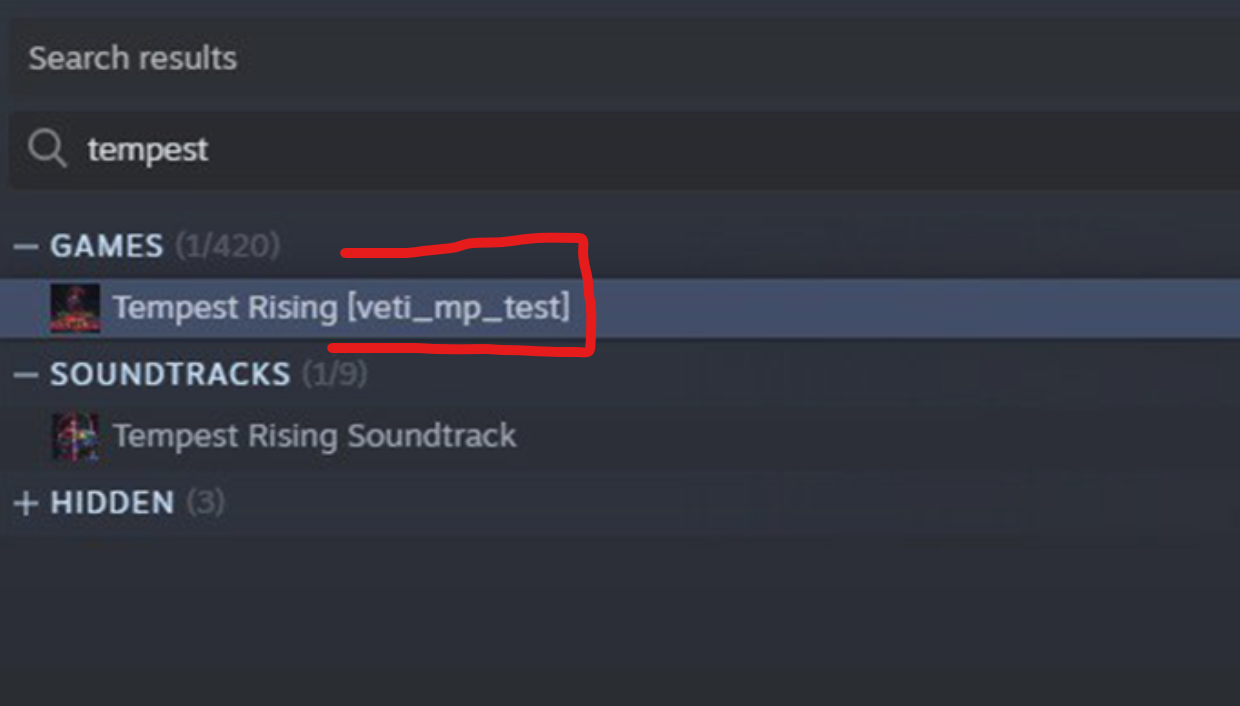Click the typed word "tempest" in search
This screenshot has width=1240, height=706.
click(148, 150)
